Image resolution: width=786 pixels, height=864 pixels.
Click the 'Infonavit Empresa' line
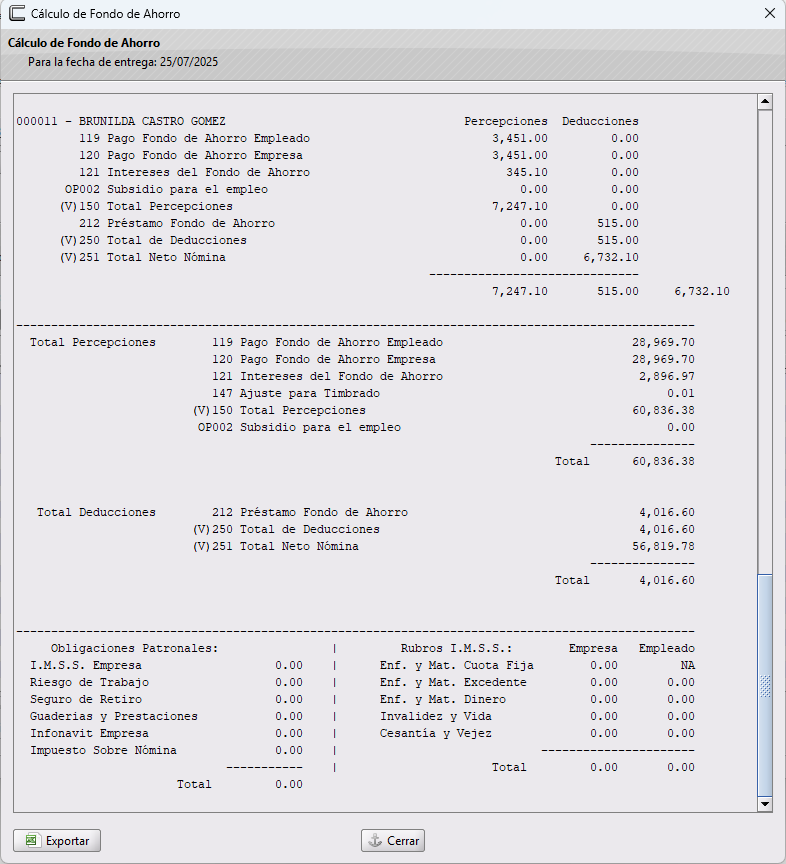[x=166, y=733]
